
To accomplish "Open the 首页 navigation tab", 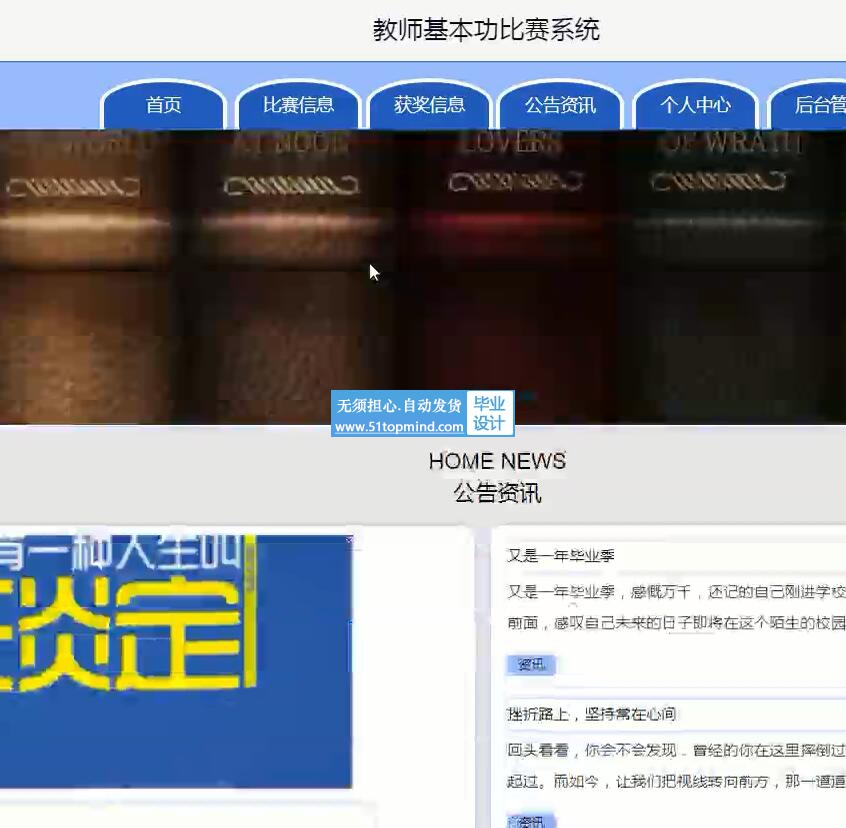I will click(x=163, y=105).
